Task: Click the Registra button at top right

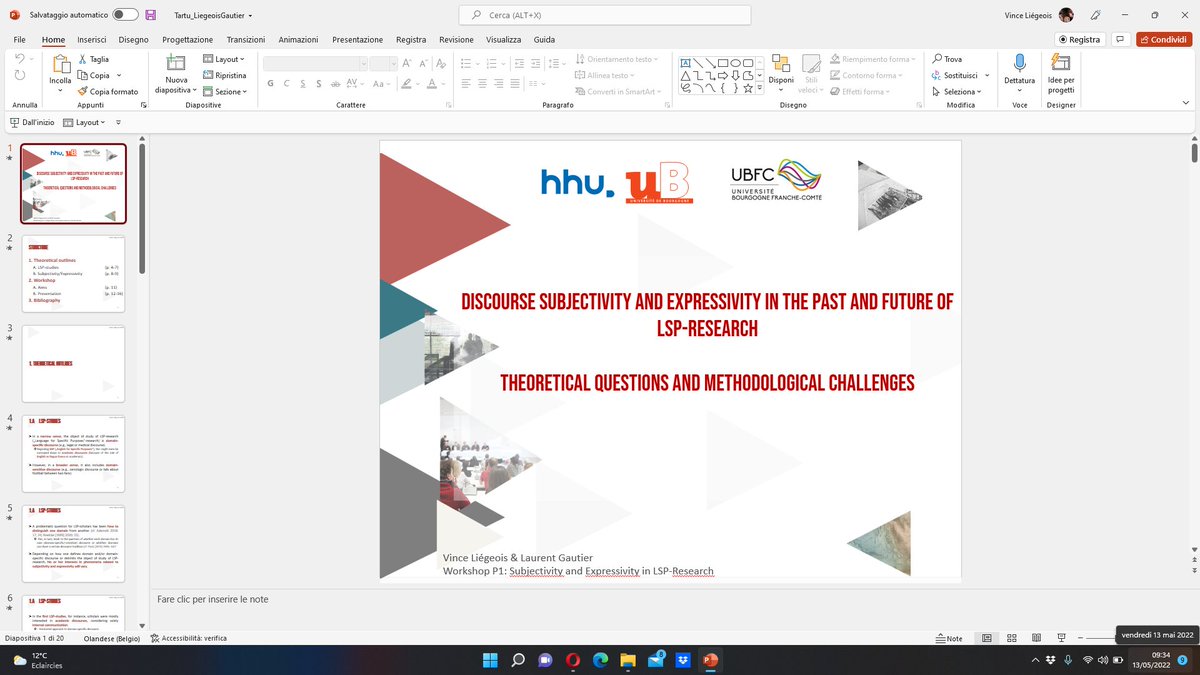Action: pyautogui.click(x=1079, y=39)
